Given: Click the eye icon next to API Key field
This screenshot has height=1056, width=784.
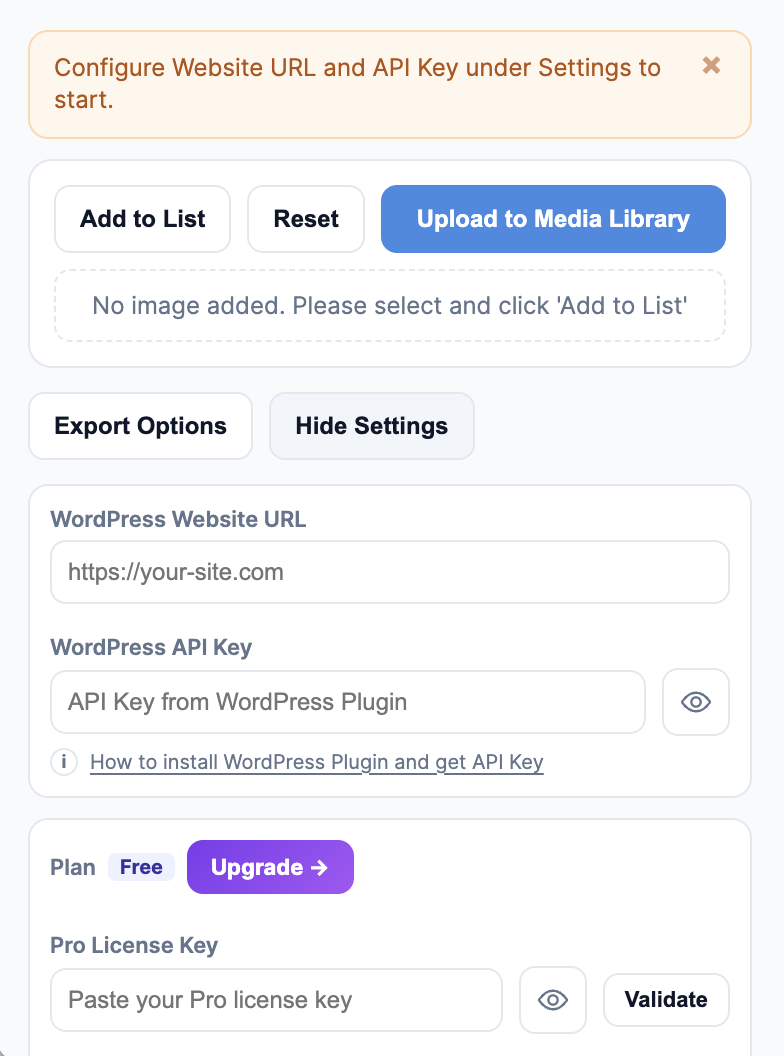Looking at the screenshot, I should pyautogui.click(x=695, y=702).
